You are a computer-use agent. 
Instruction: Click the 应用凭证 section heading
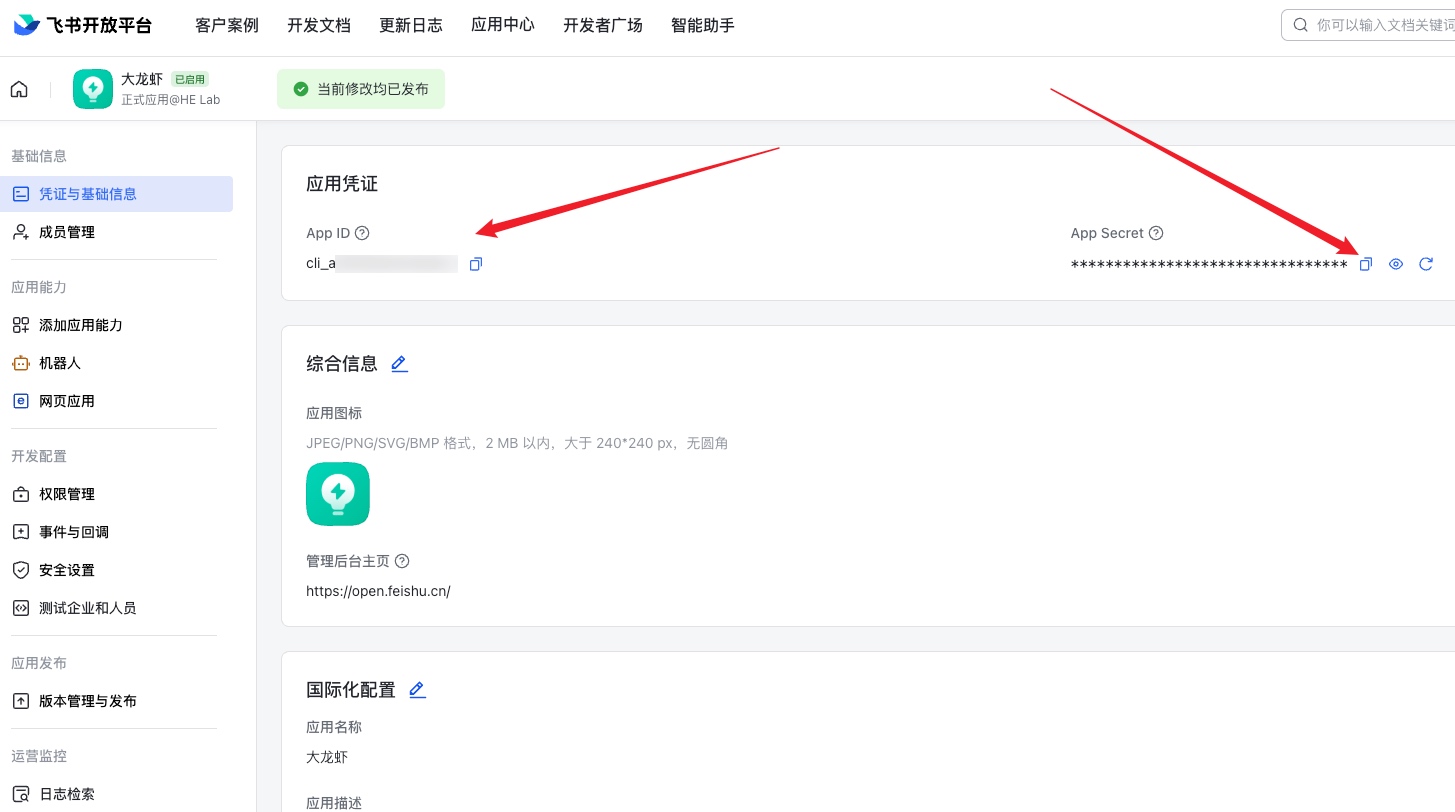coord(342,184)
